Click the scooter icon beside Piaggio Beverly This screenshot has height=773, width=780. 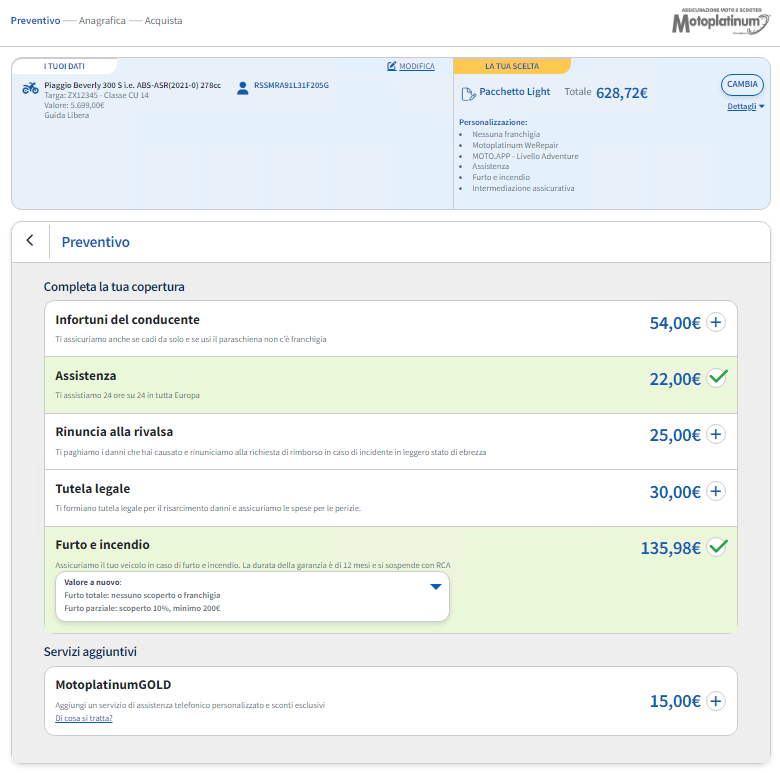point(30,88)
